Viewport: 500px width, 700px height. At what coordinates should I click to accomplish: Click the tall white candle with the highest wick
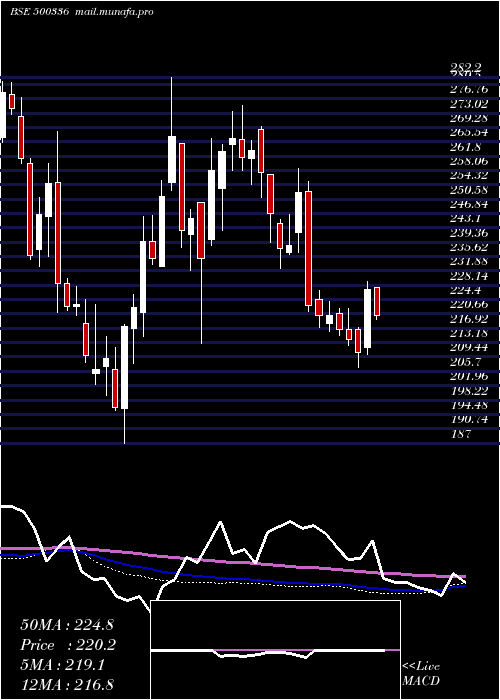tap(171, 134)
